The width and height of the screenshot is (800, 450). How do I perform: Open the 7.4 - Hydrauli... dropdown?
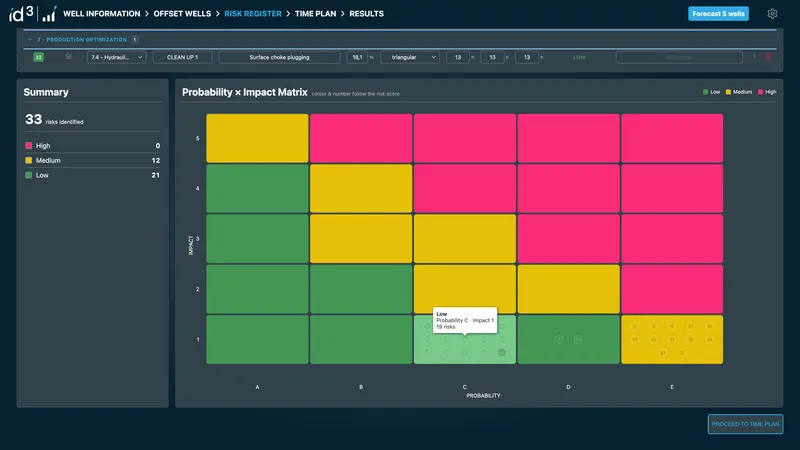click(x=117, y=57)
